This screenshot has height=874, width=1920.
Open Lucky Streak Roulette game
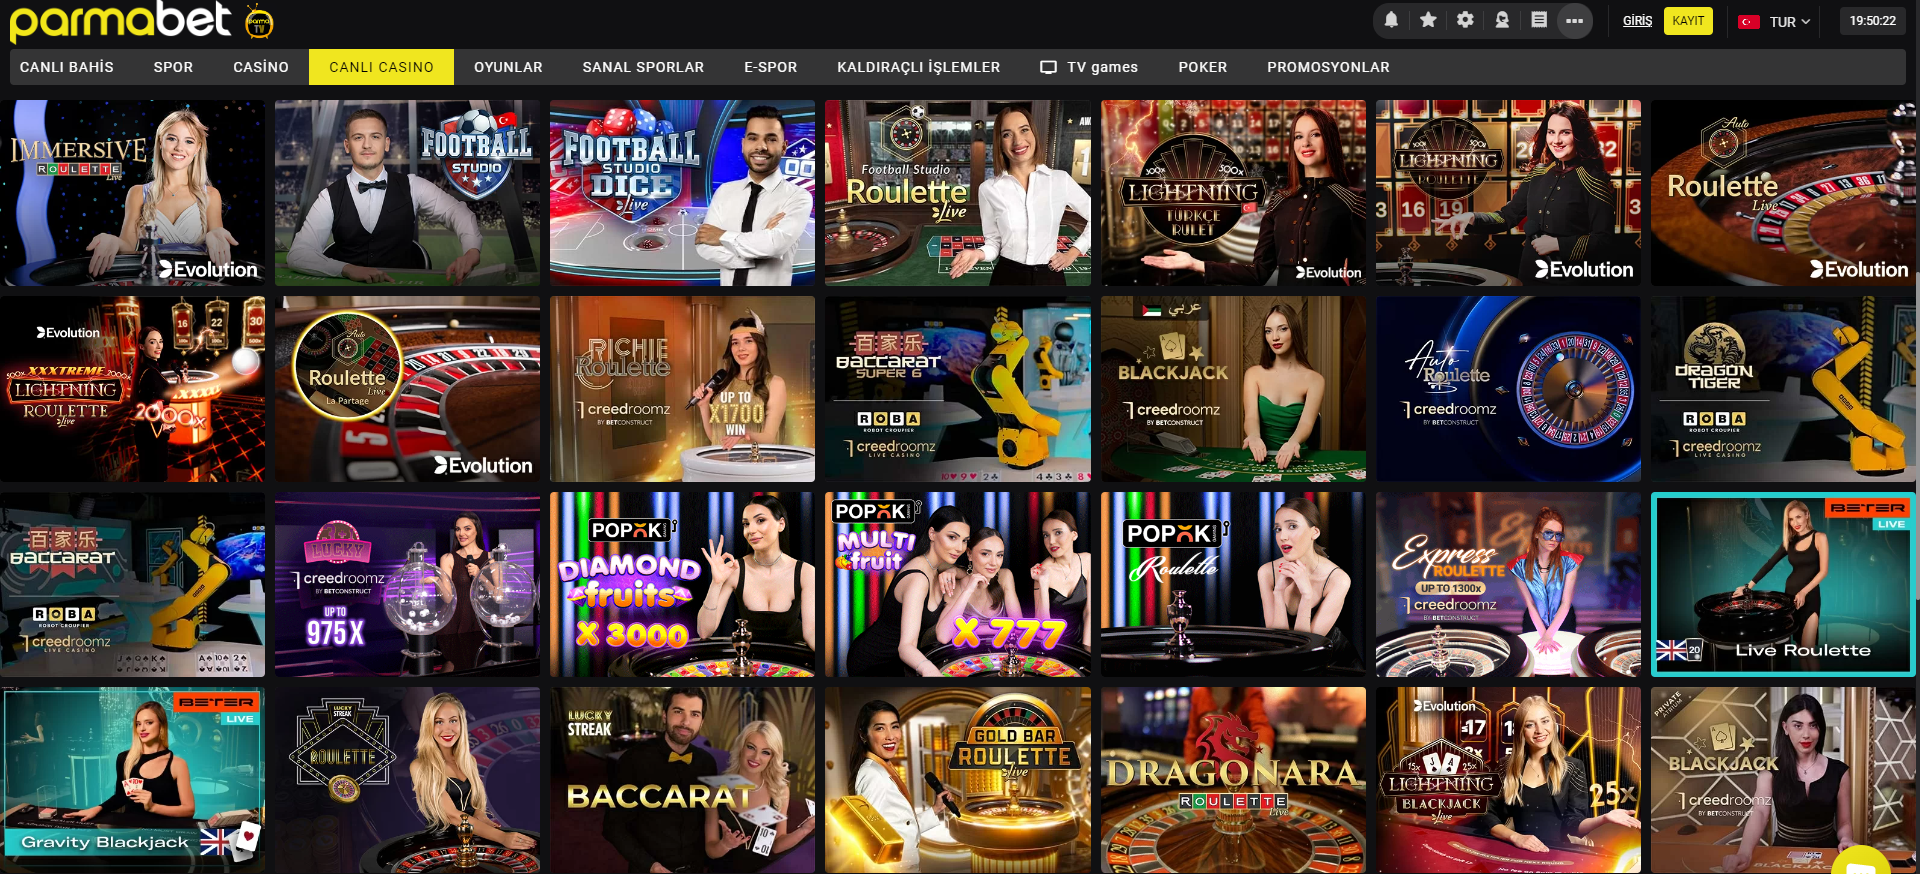tap(407, 780)
